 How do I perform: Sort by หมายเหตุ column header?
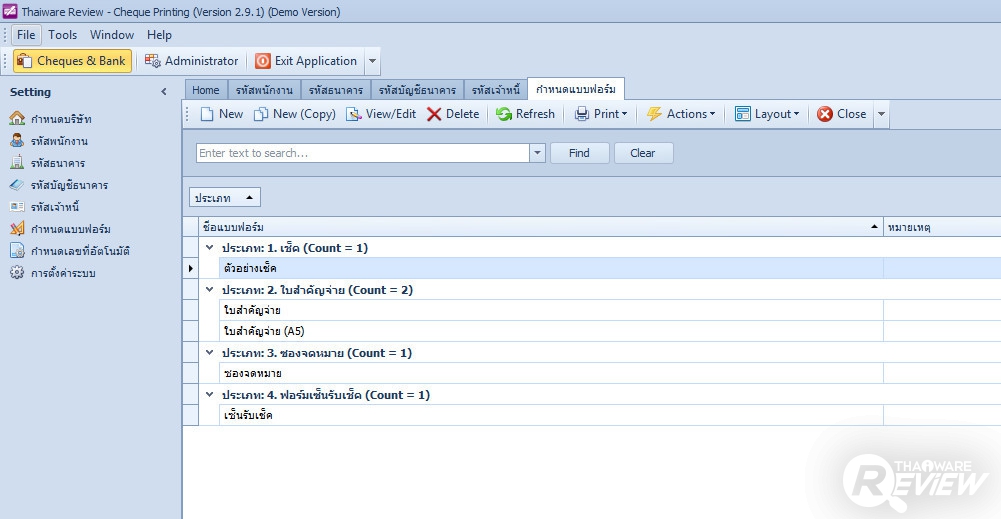[942, 227]
